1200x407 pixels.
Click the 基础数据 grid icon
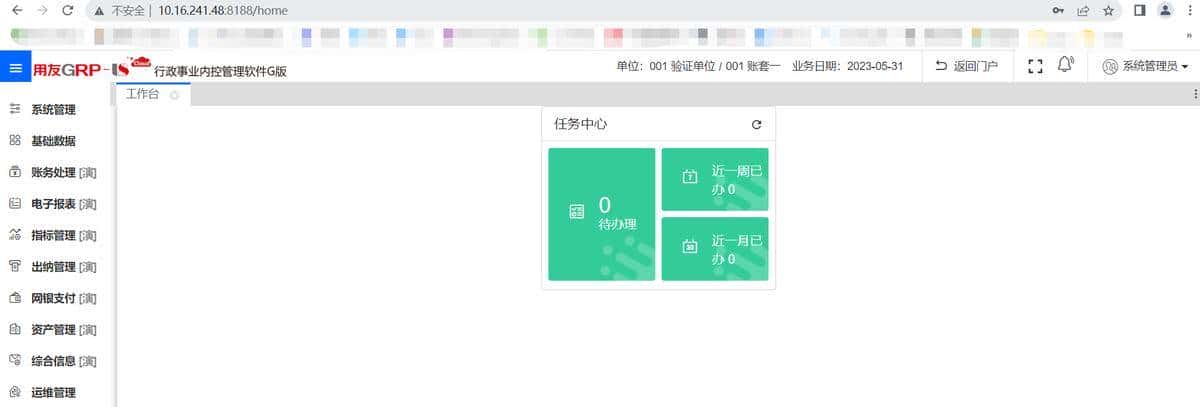click(x=15, y=141)
